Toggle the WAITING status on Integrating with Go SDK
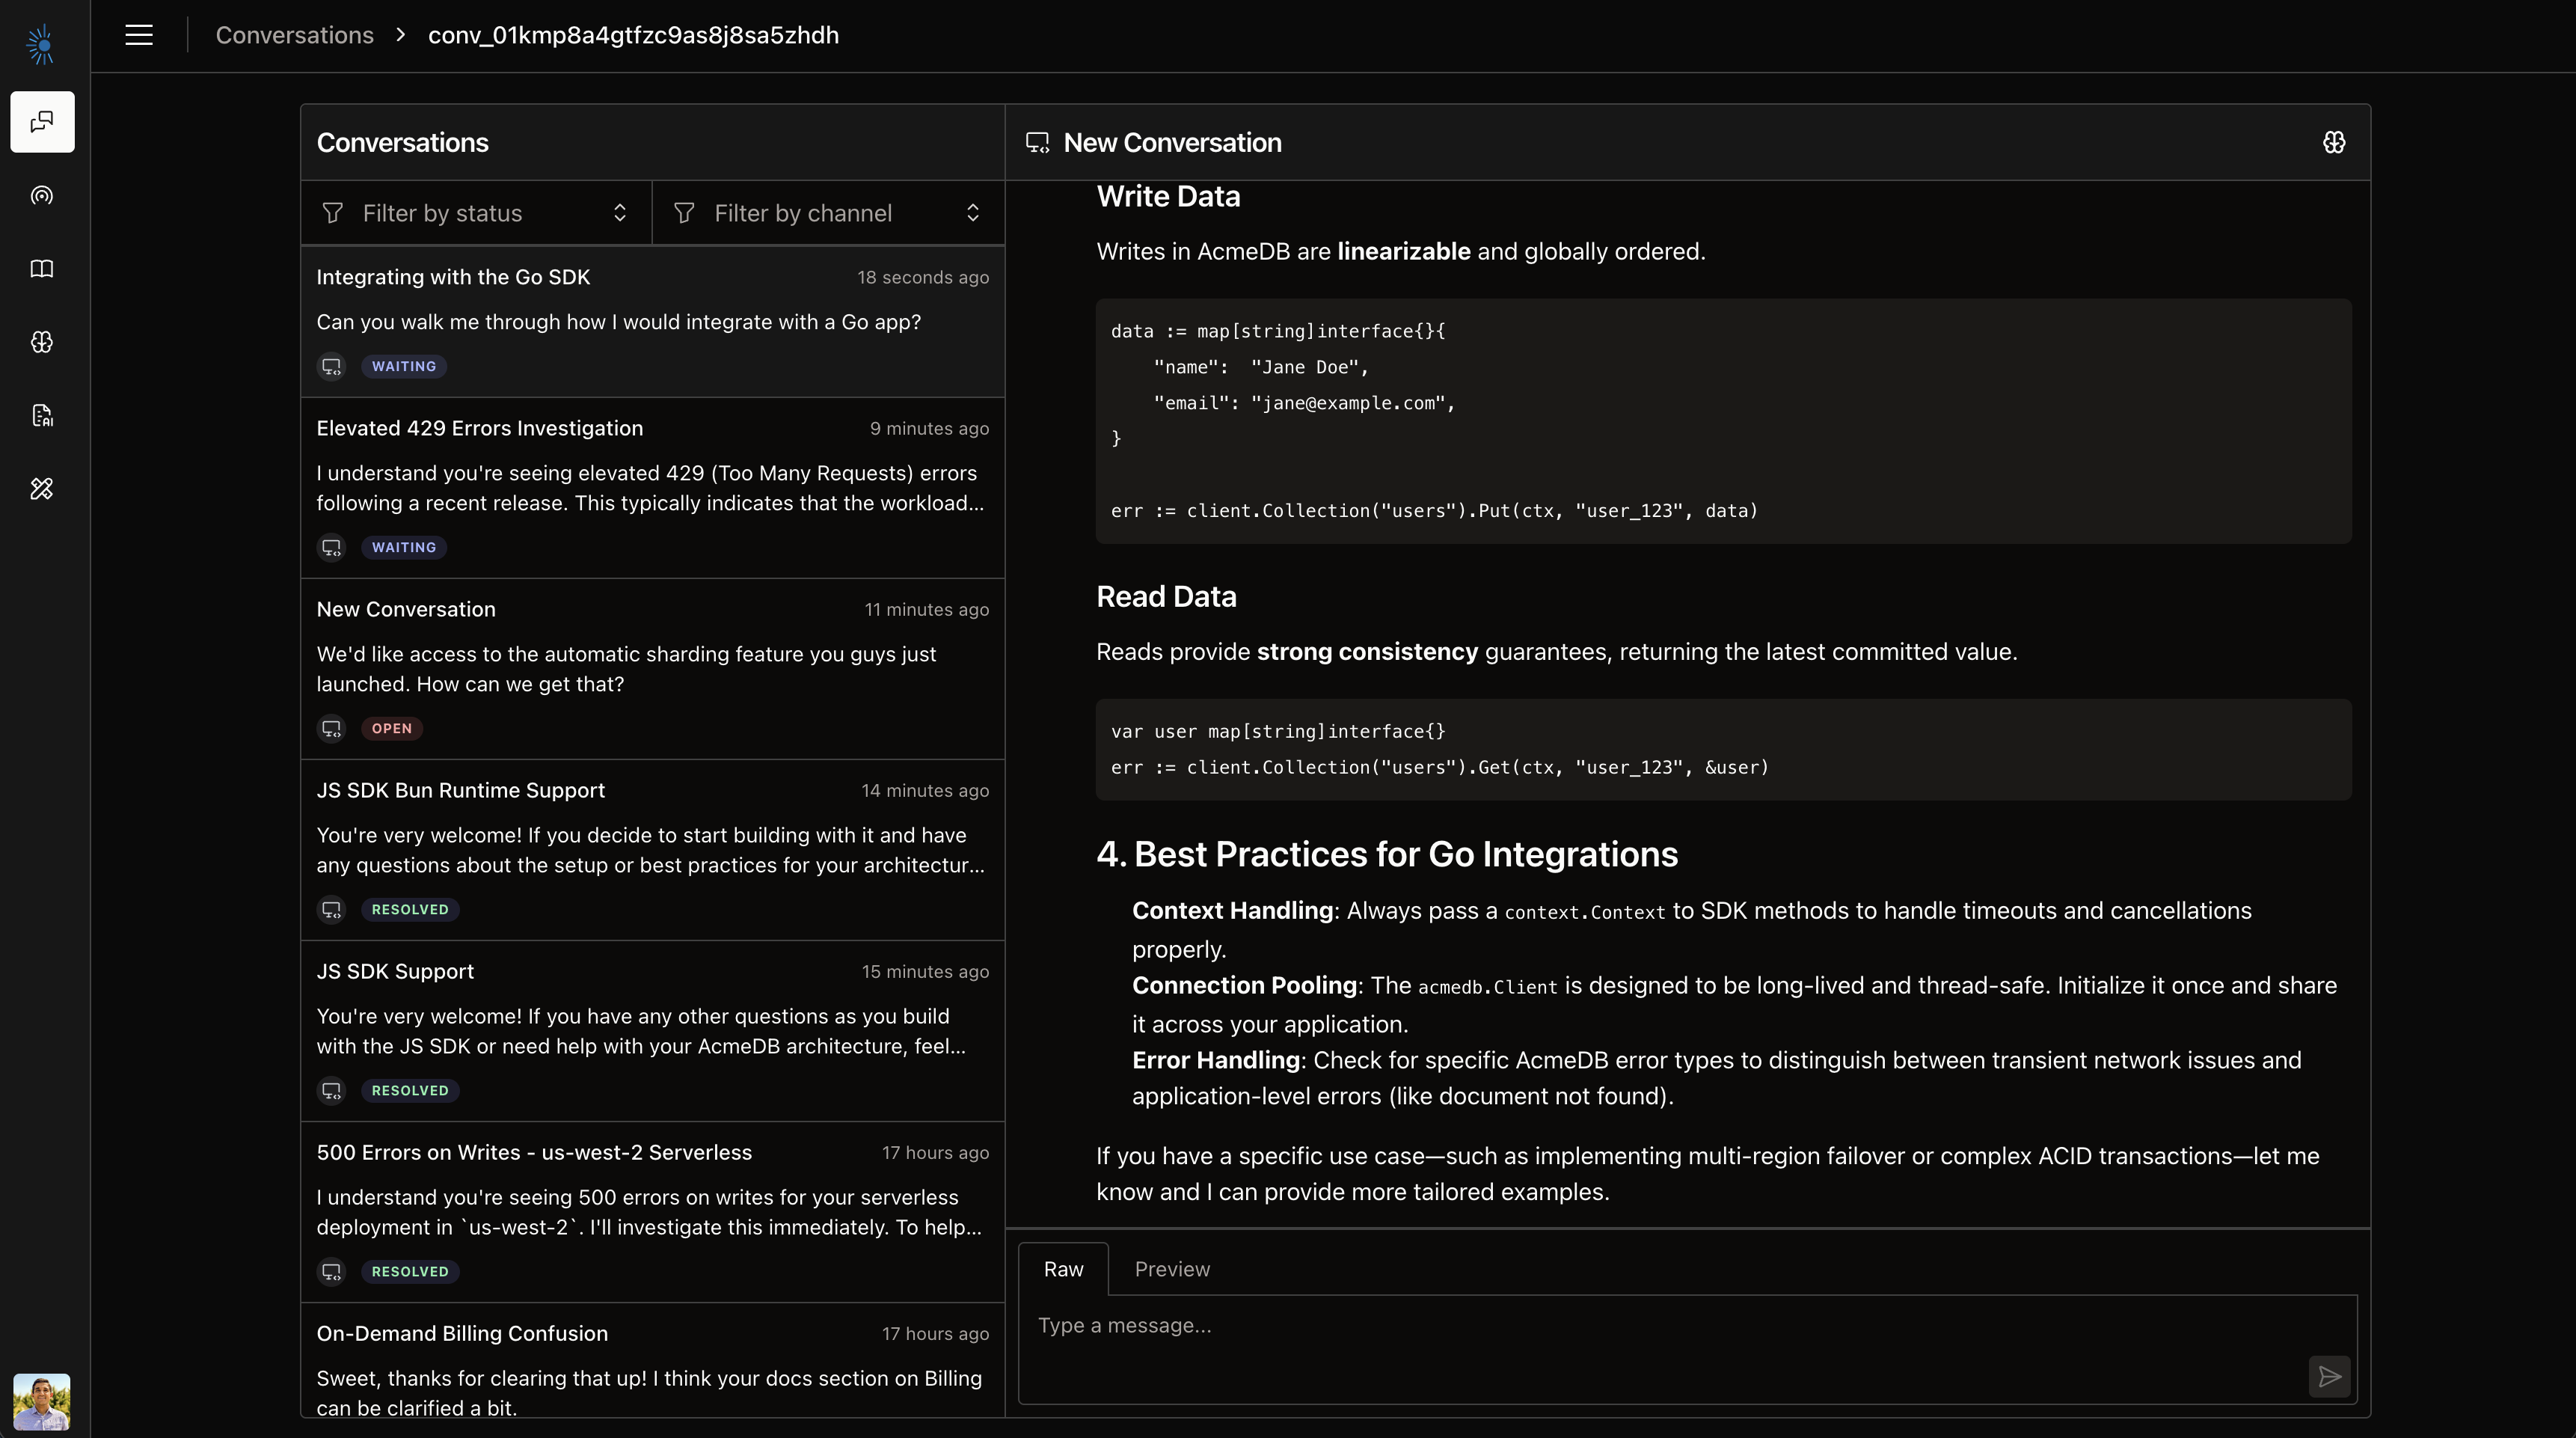Viewport: 2576px width, 1438px height. tap(403, 366)
